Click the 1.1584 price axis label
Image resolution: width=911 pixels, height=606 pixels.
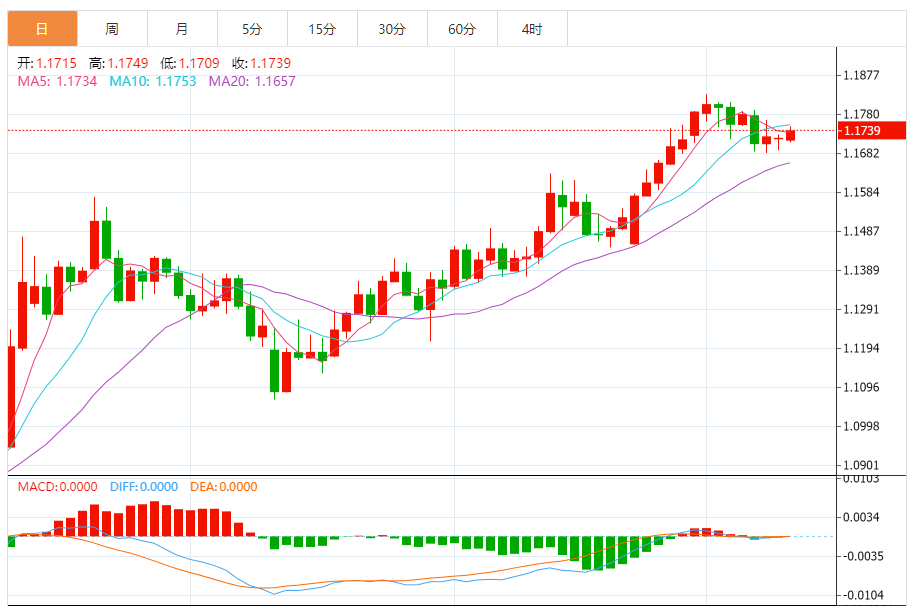coord(861,192)
